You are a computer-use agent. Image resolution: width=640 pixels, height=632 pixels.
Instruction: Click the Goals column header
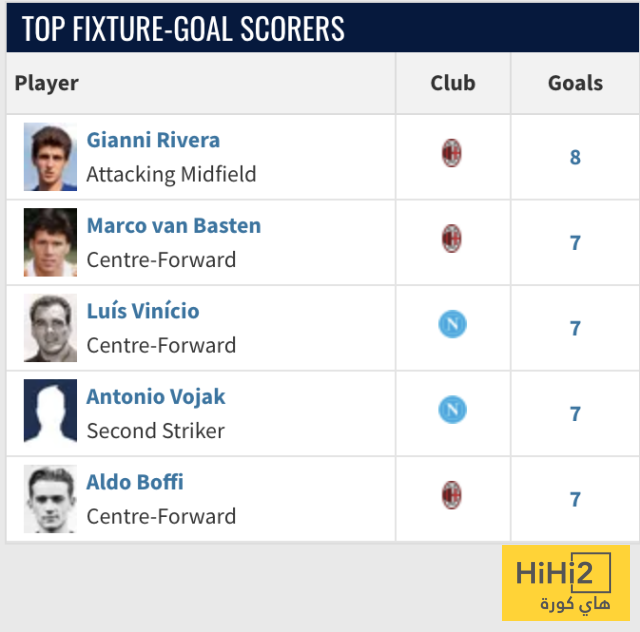[575, 83]
